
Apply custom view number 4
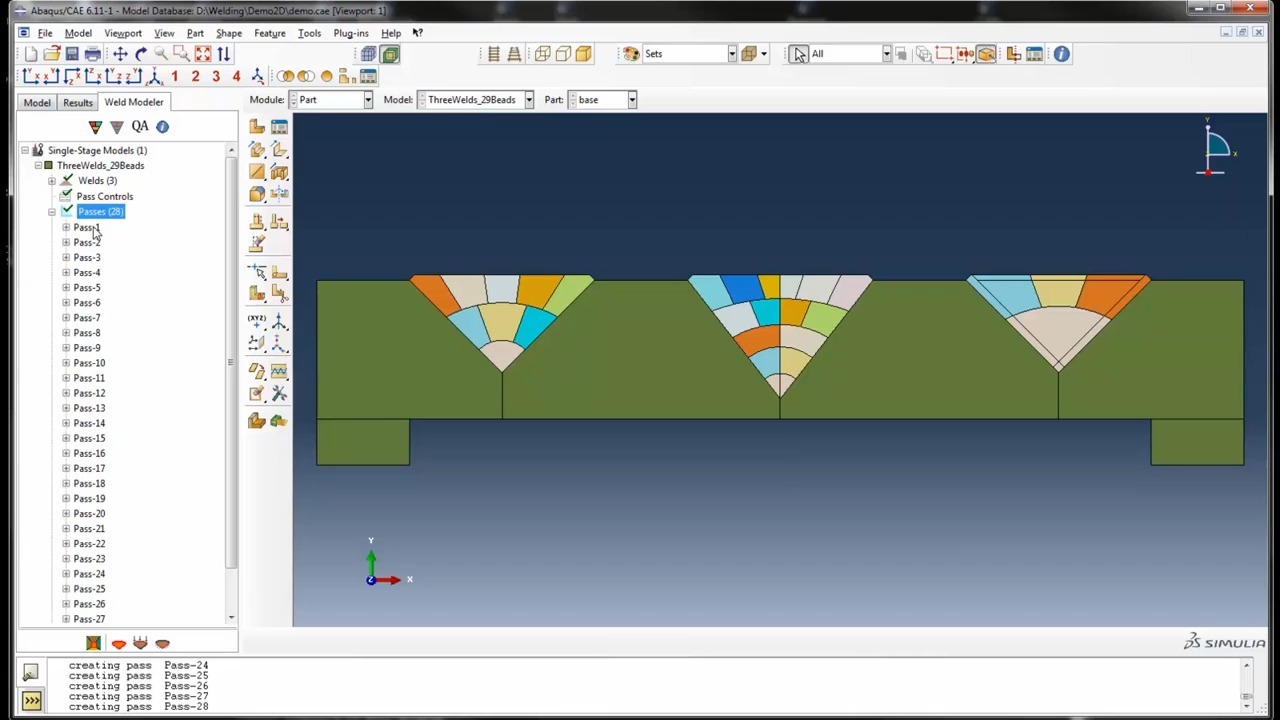tap(236, 77)
